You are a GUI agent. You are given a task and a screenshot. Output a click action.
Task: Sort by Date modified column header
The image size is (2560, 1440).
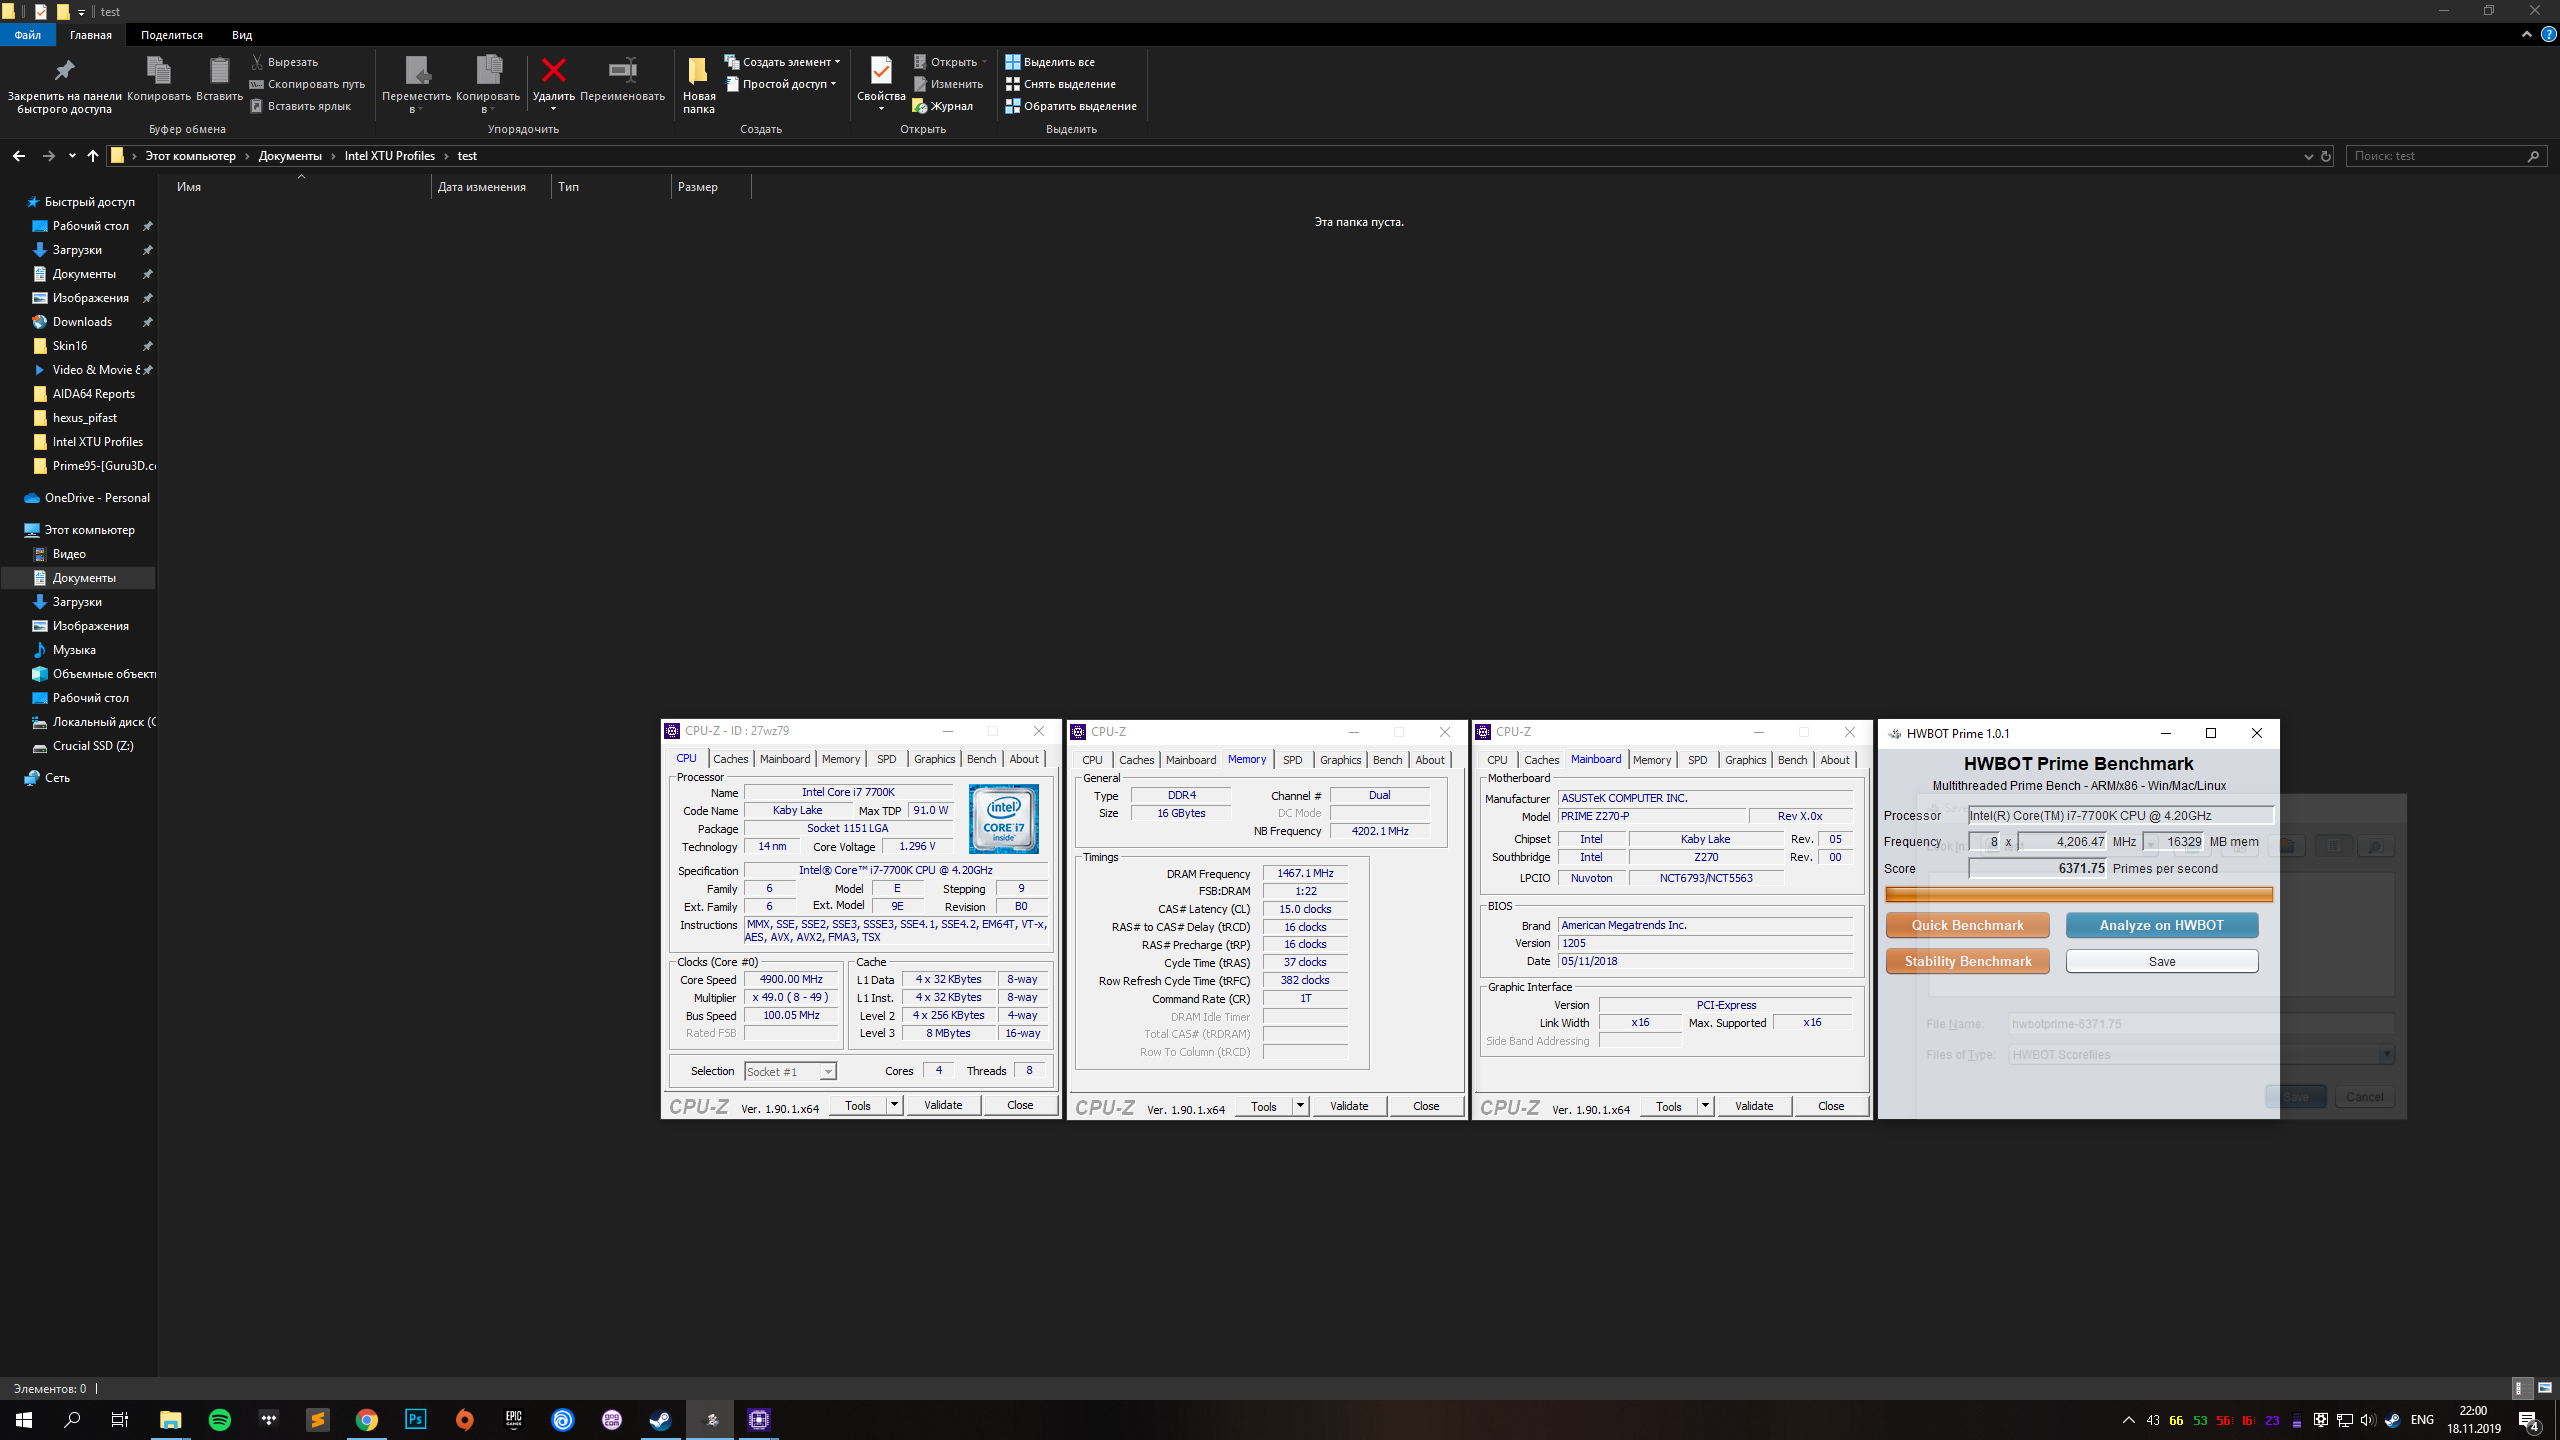coord(490,187)
